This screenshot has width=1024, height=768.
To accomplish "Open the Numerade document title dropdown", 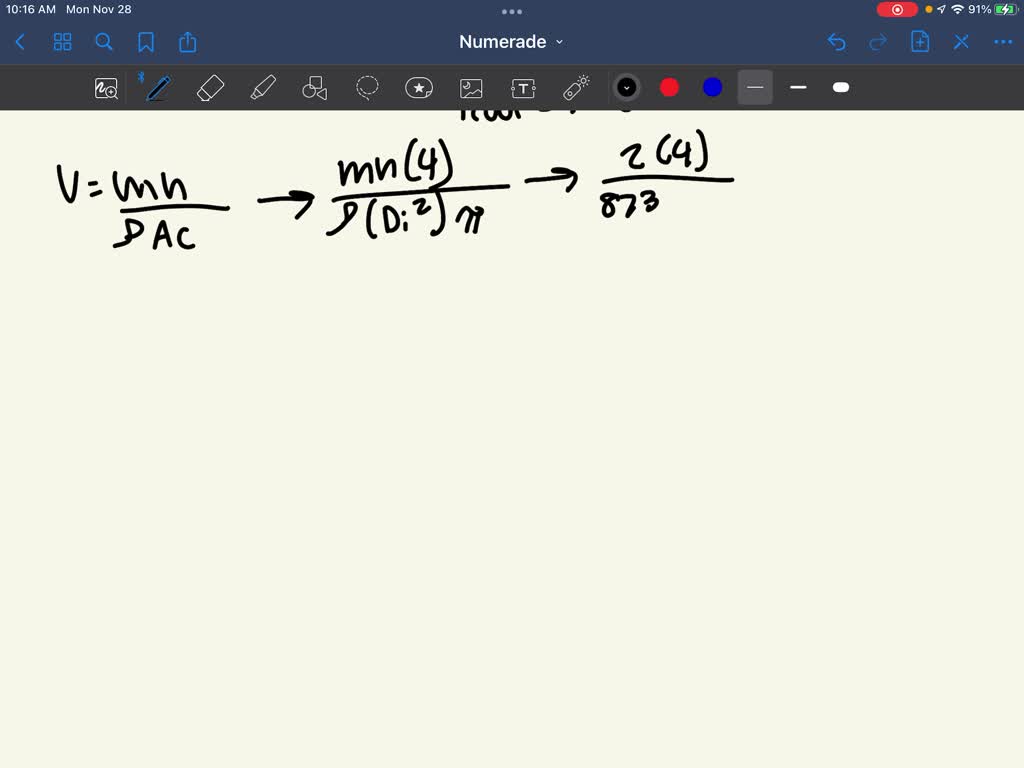I will click(x=511, y=42).
